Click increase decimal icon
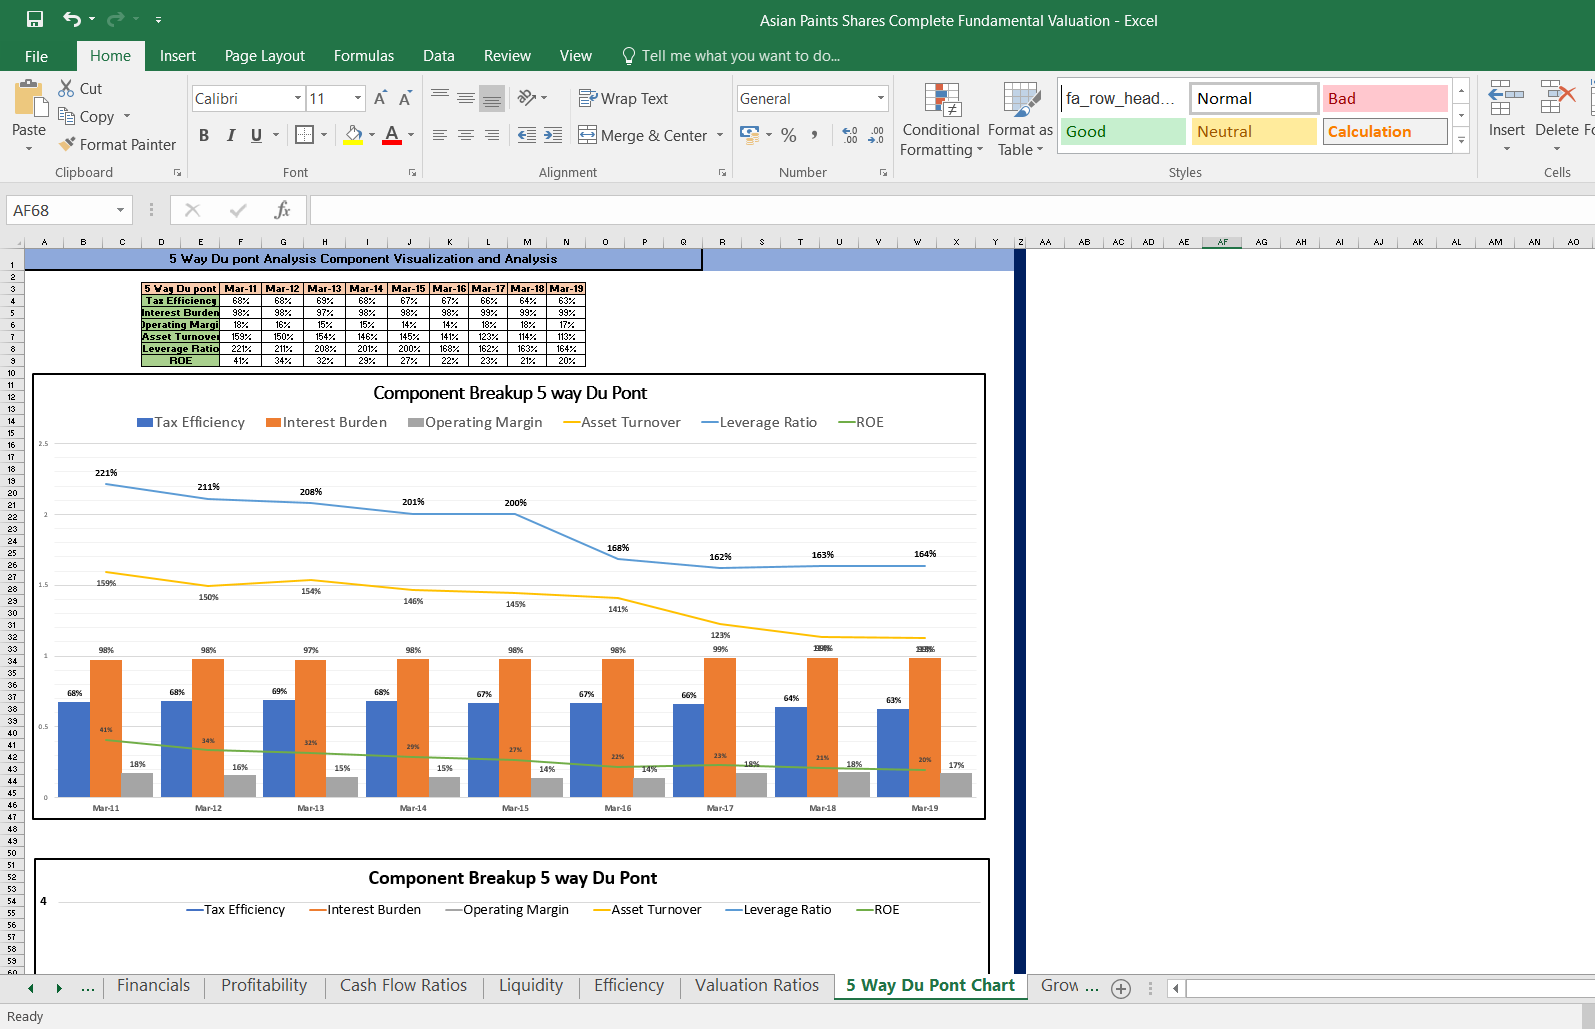1595x1029 pixels. (850, 135)
